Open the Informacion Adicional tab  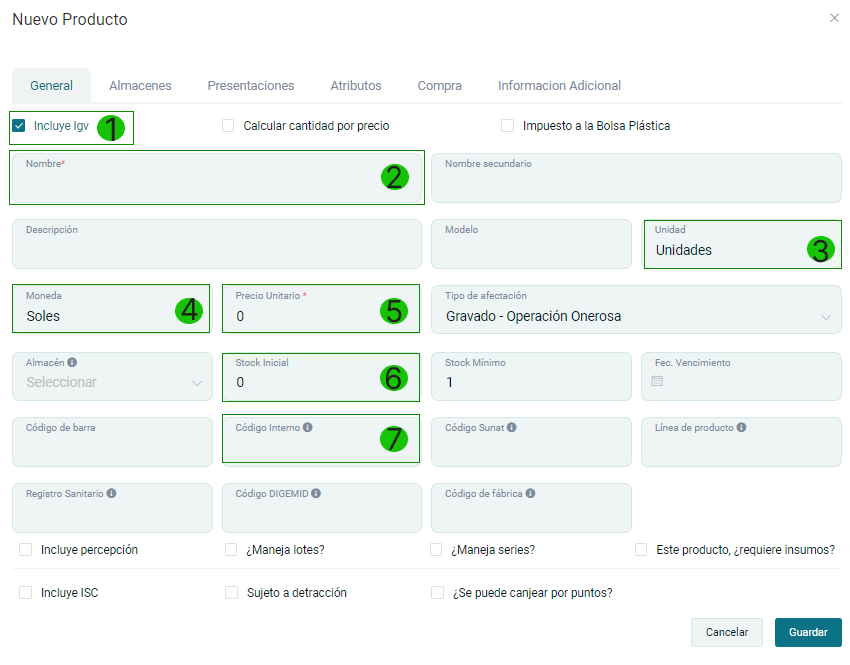pyautogui.click(x=559, y=86)
